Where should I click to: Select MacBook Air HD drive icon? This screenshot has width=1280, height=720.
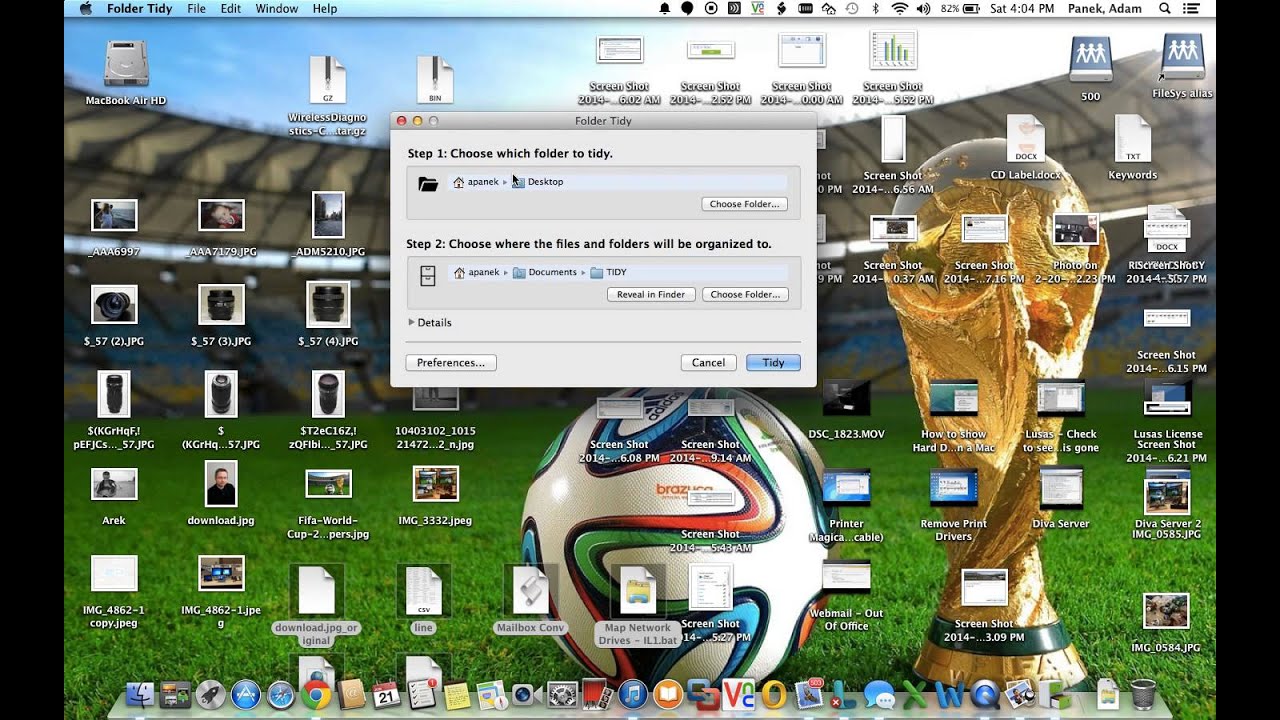pos(126,65)
